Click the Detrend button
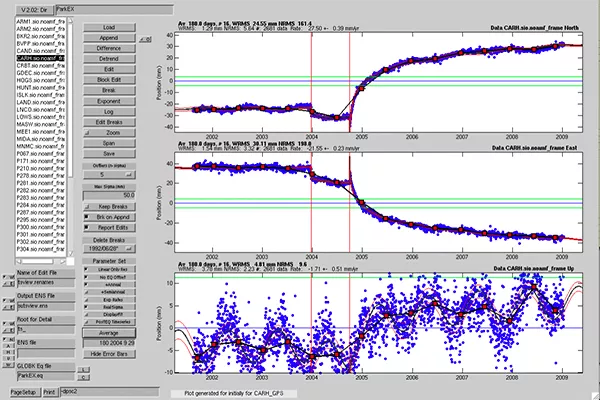Image resolution: width=600 pixels, height=400 pixels. [x=109, y=59]
